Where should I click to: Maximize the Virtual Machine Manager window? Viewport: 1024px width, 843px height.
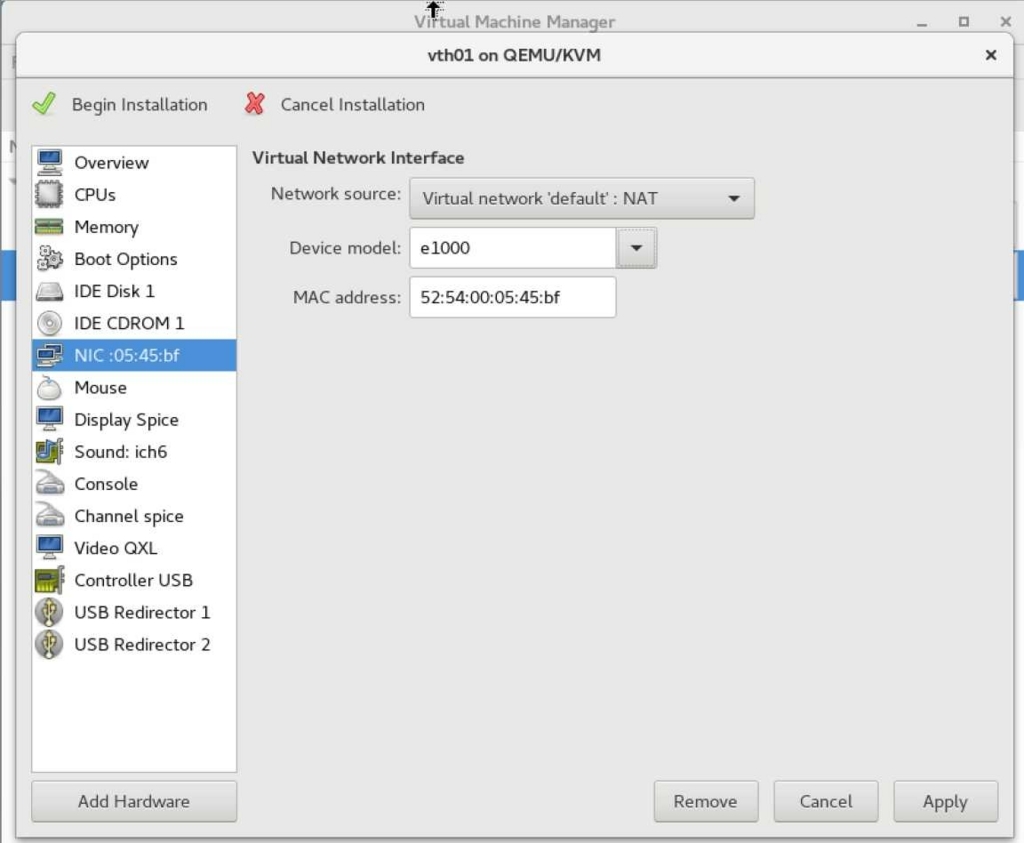(963, 22)
